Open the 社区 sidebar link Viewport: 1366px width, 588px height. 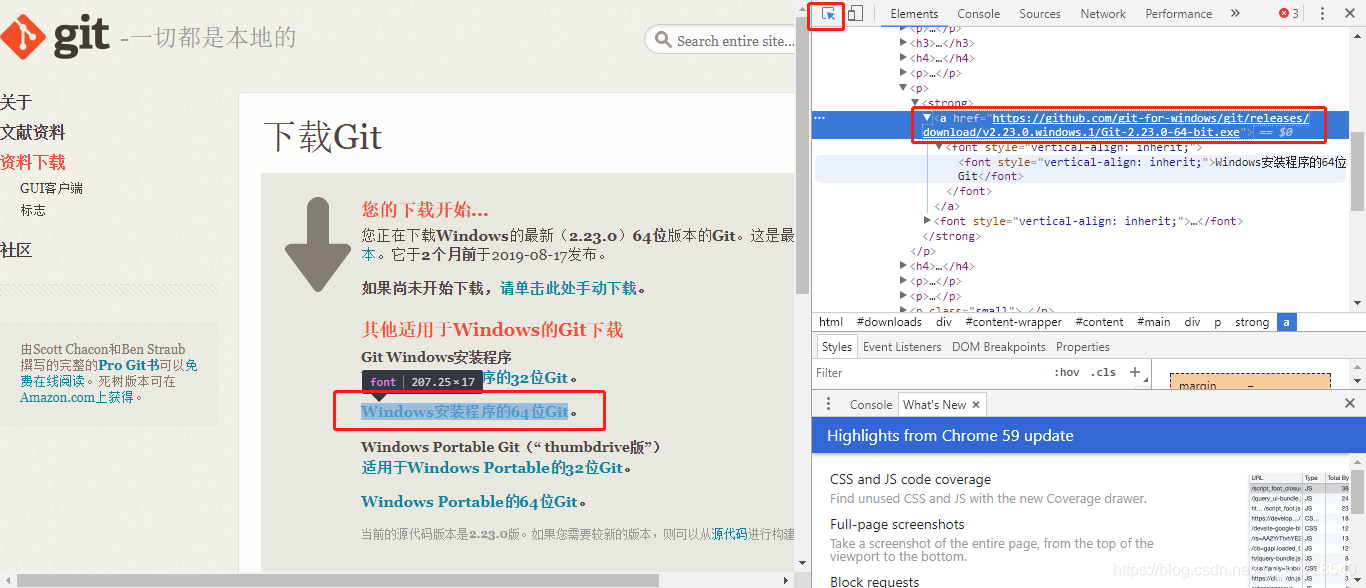coord(16,250)
